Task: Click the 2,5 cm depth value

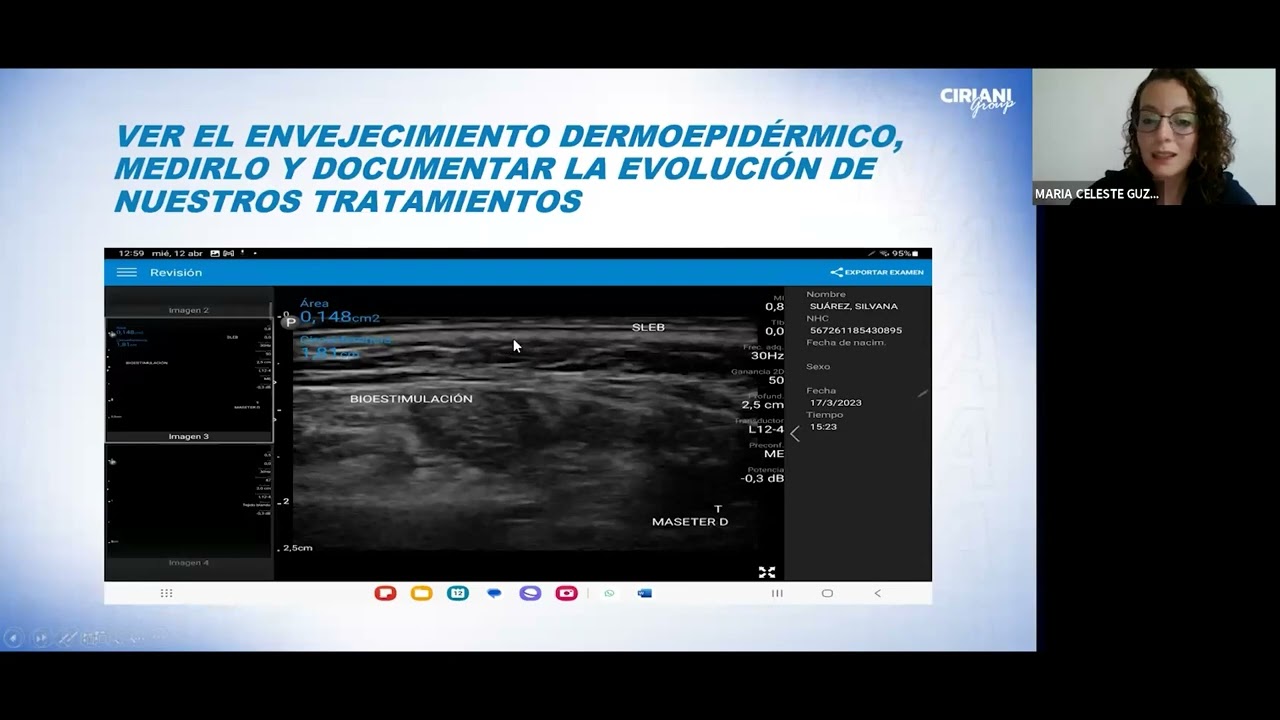Action: pyautogui.click(x=763, y=405)
